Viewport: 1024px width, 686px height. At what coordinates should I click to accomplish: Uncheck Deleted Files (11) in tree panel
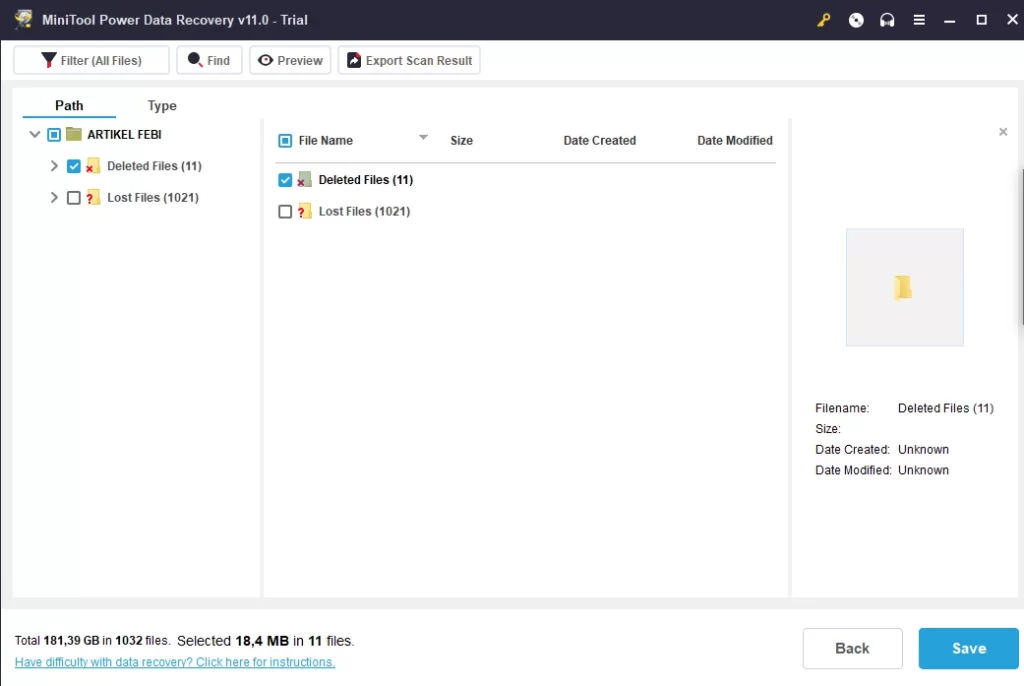(x=74, y=167)
